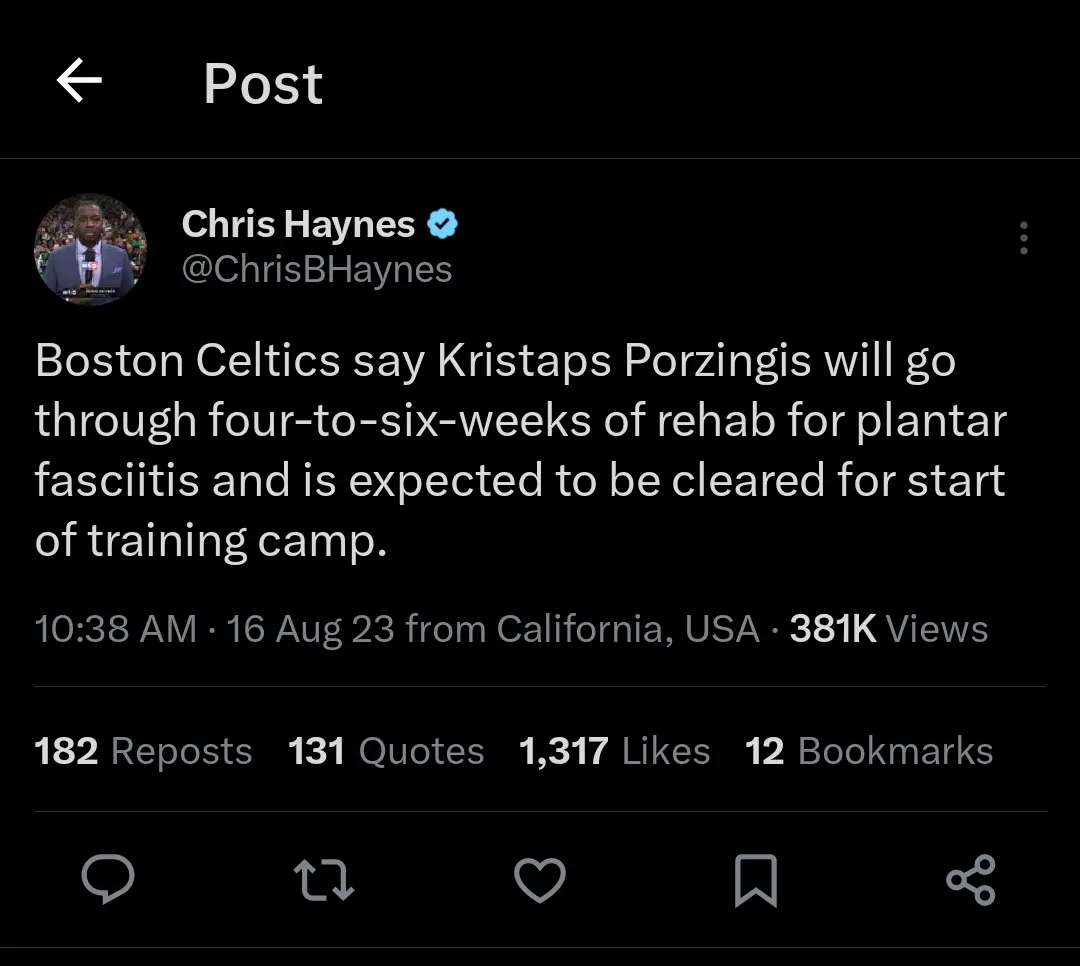Screen dimensions: 1080x966
Task: Tap the Post header title
Action: point(263,83)
